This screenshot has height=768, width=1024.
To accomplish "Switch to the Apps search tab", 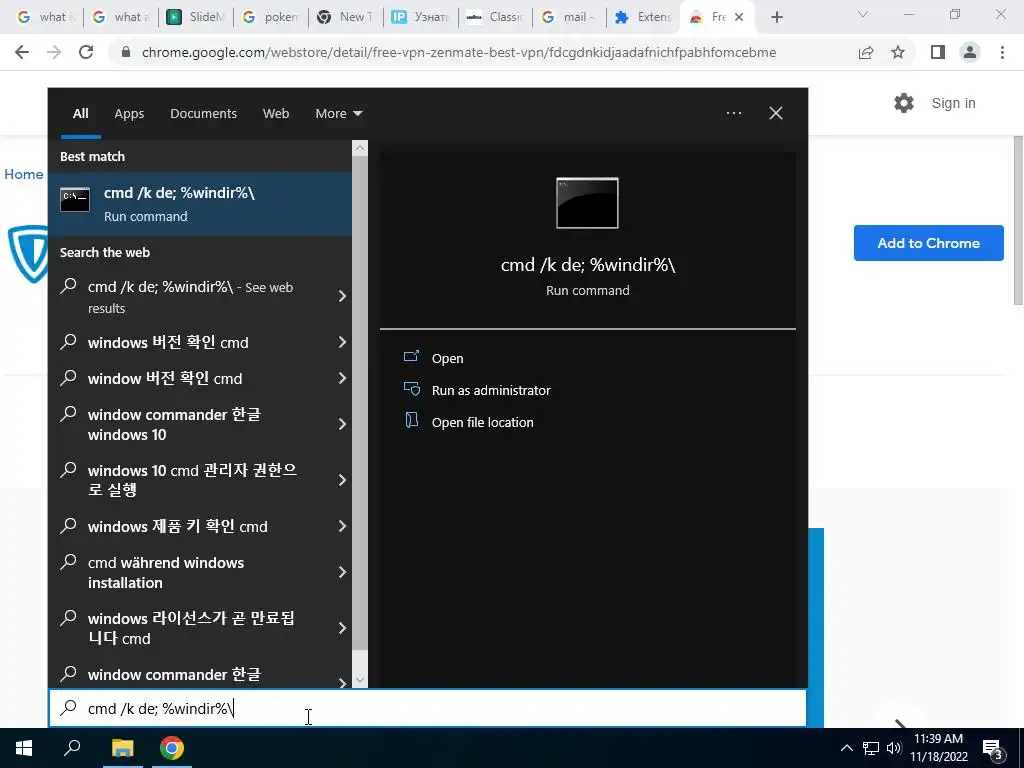I will (x=129, y=114).
